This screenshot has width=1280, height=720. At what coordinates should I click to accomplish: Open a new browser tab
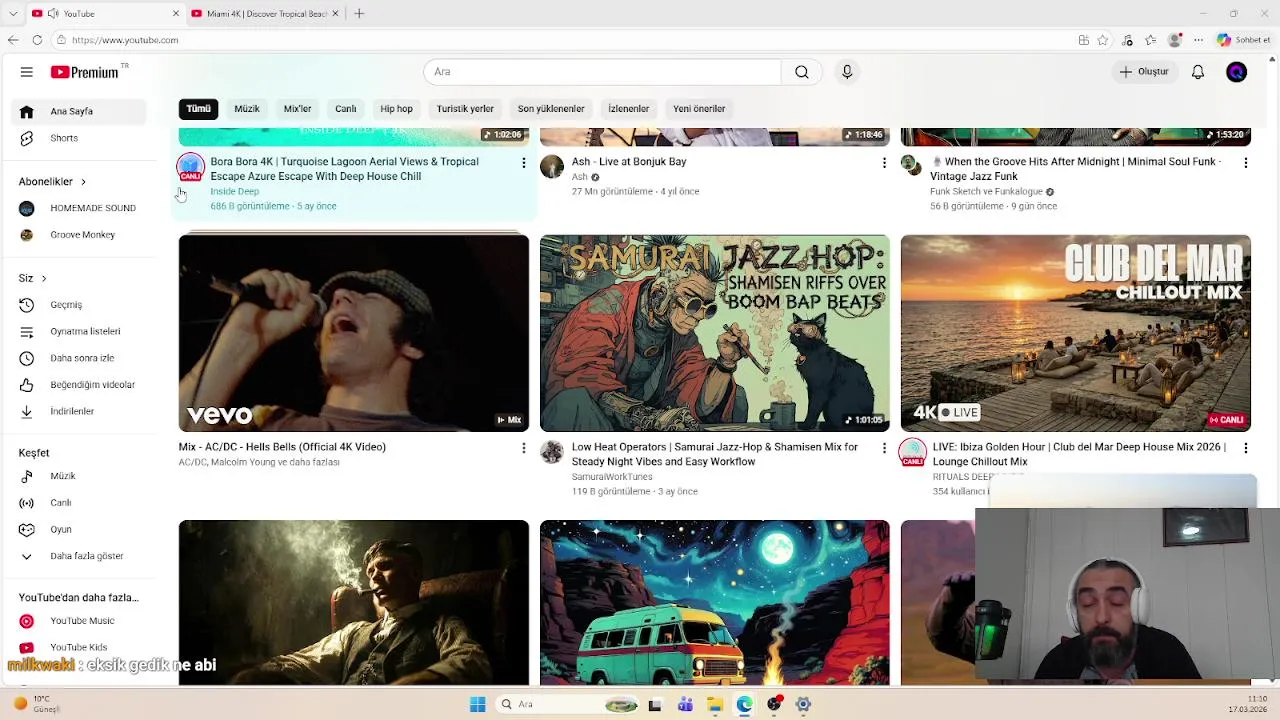coord(359,14)
